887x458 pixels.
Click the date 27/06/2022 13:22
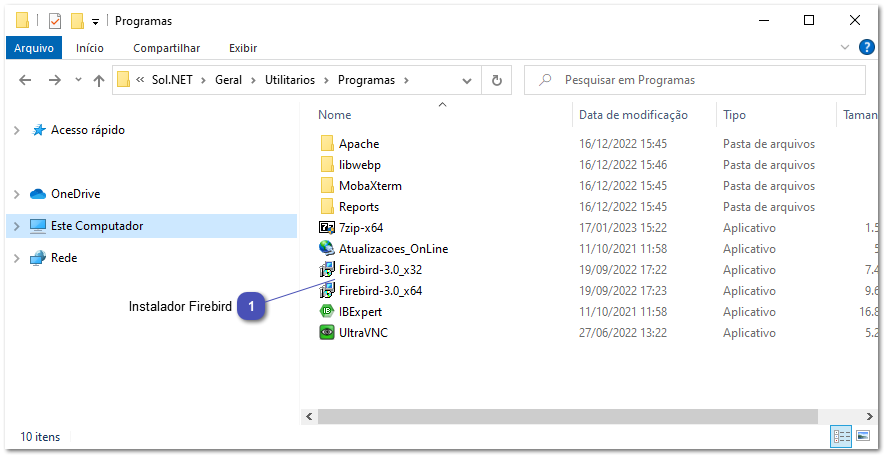click(x=623, y=332)
